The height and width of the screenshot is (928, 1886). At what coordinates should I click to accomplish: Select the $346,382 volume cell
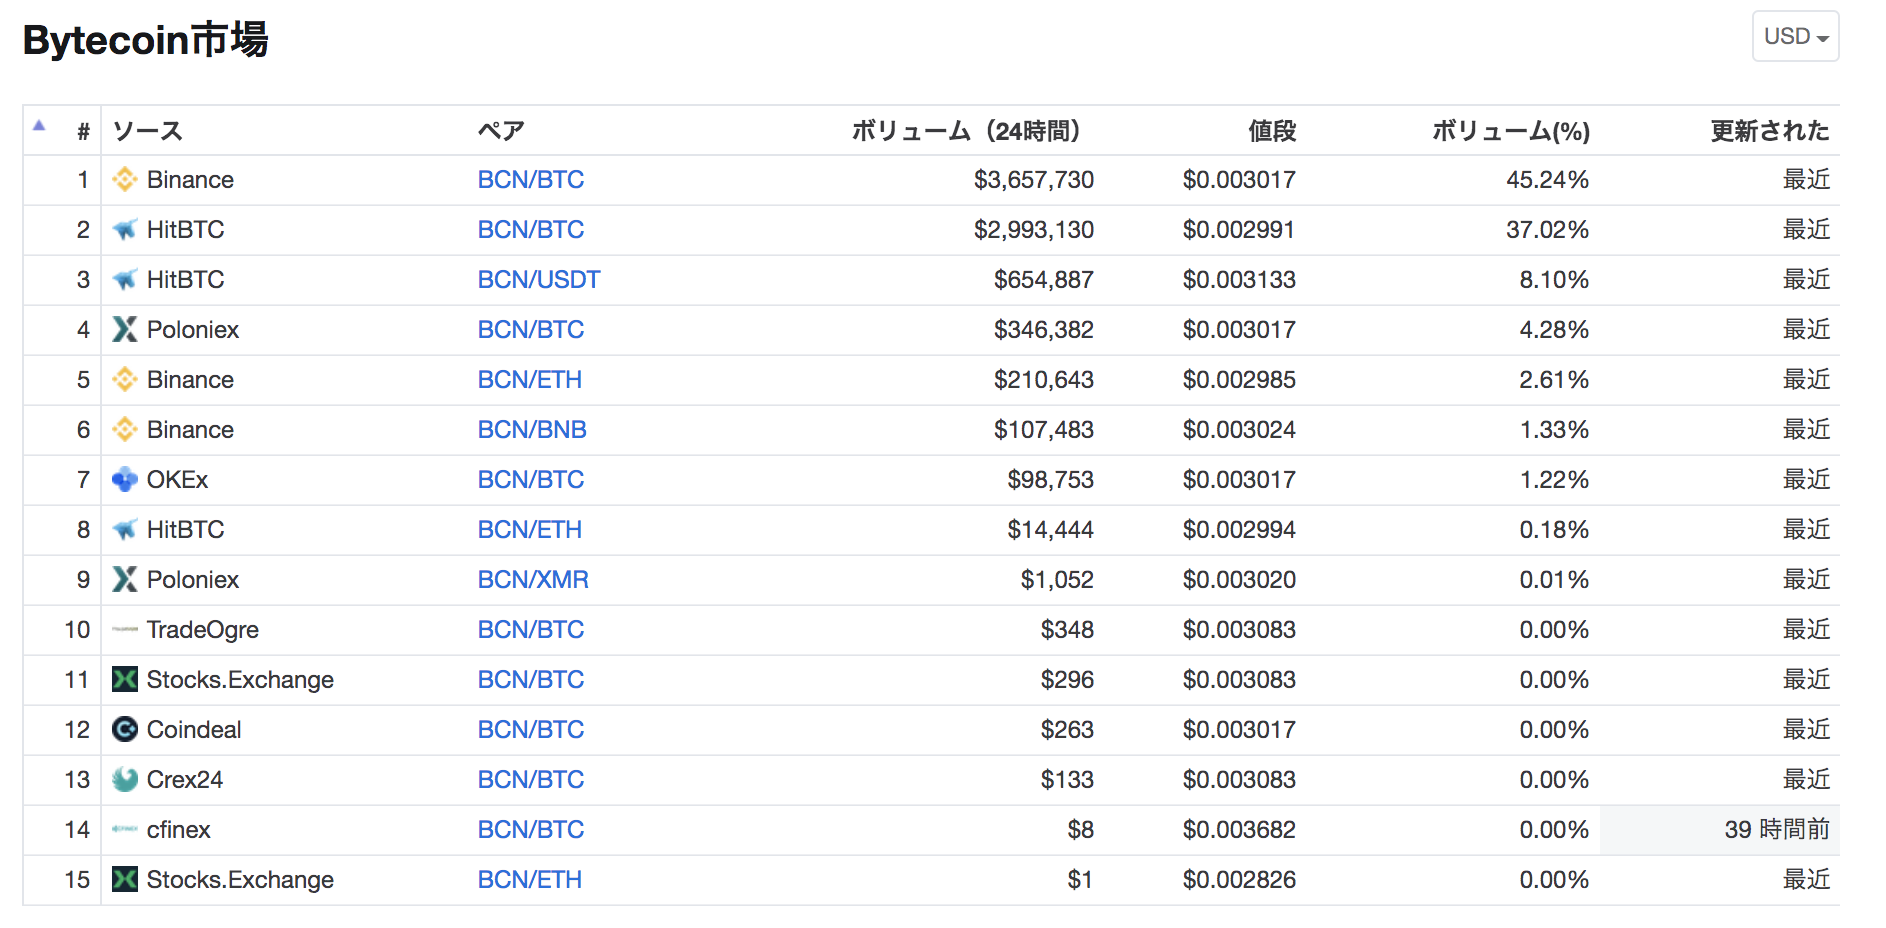[x=1044, y=330]
